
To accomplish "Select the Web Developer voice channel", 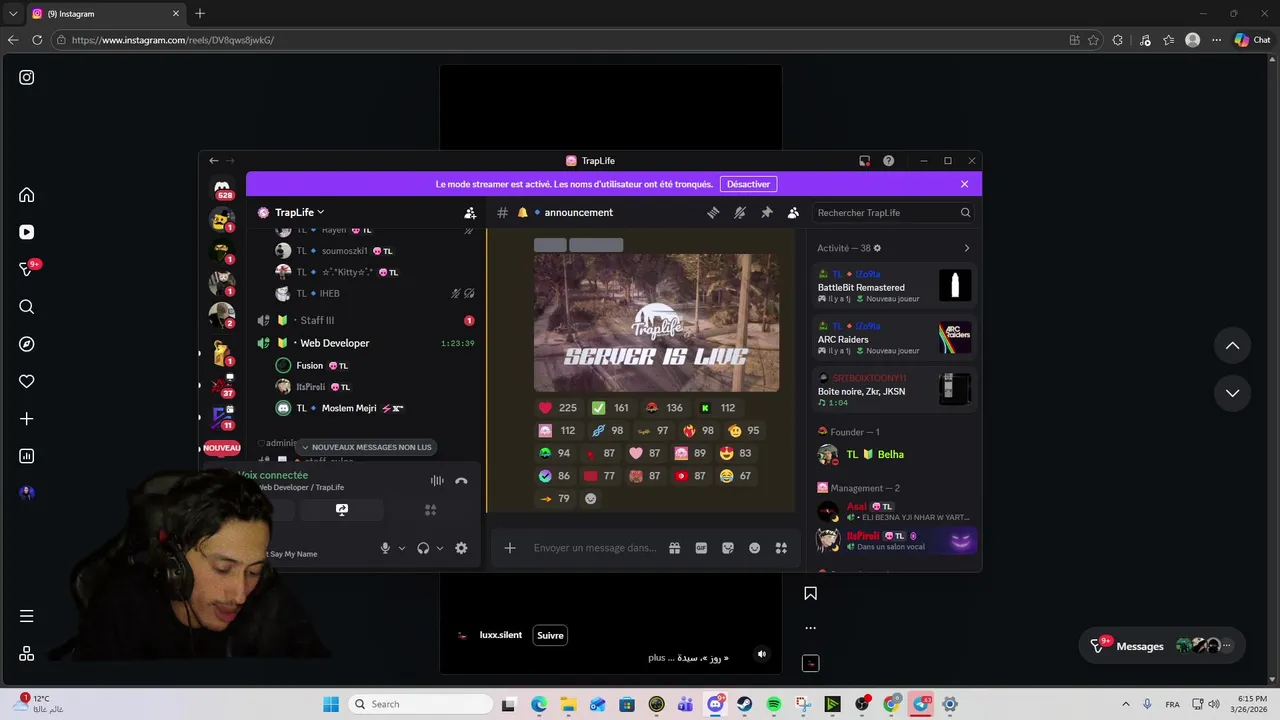I will (365, 343).
